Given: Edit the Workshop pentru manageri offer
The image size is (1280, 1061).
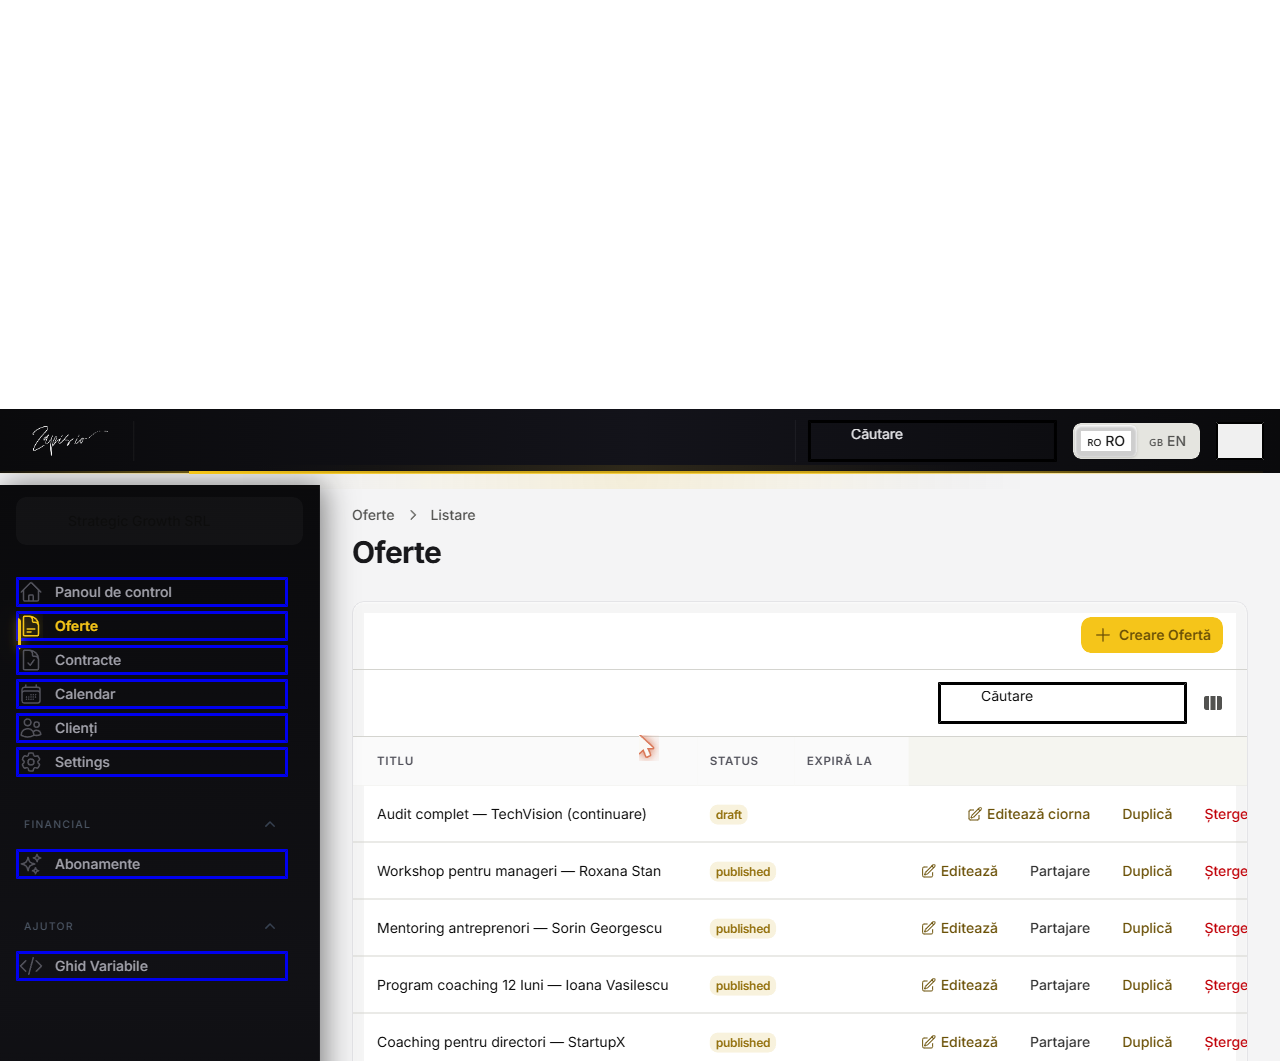Looking at the screenshot, I should (960, 871).
